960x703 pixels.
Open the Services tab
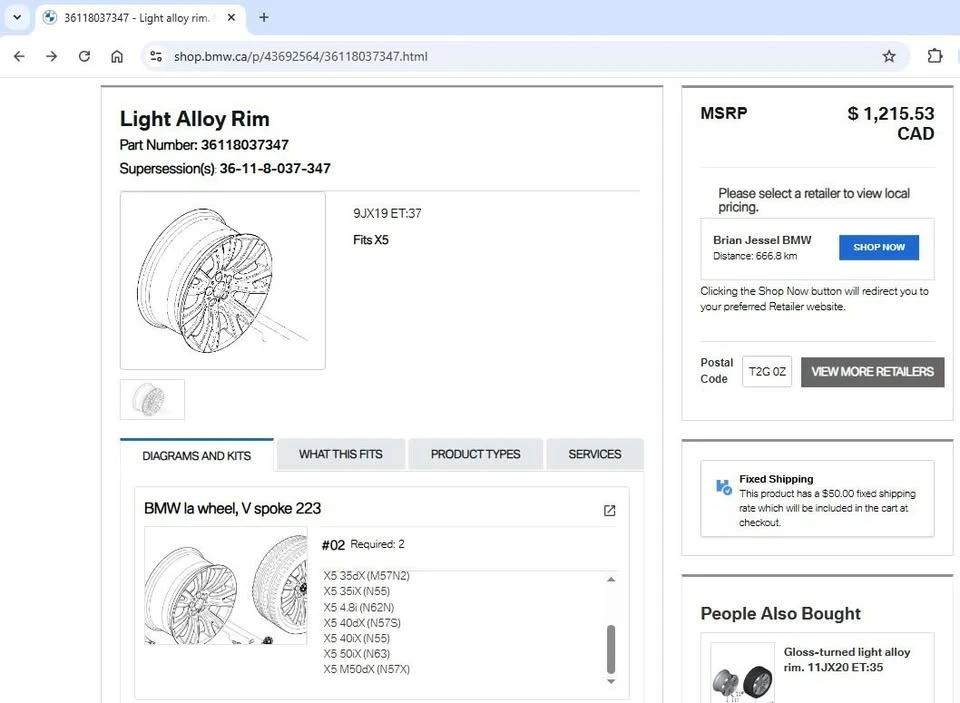point(594,454)
